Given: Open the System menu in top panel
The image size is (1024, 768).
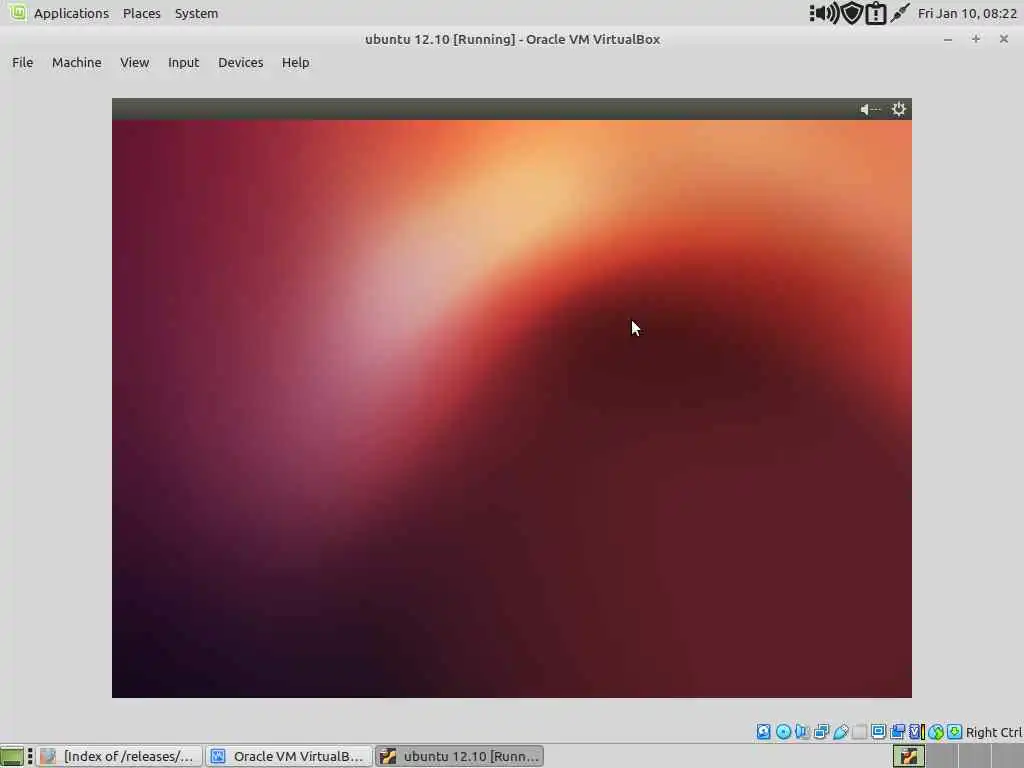Looking at the screenshot, I should click(196, 13).
